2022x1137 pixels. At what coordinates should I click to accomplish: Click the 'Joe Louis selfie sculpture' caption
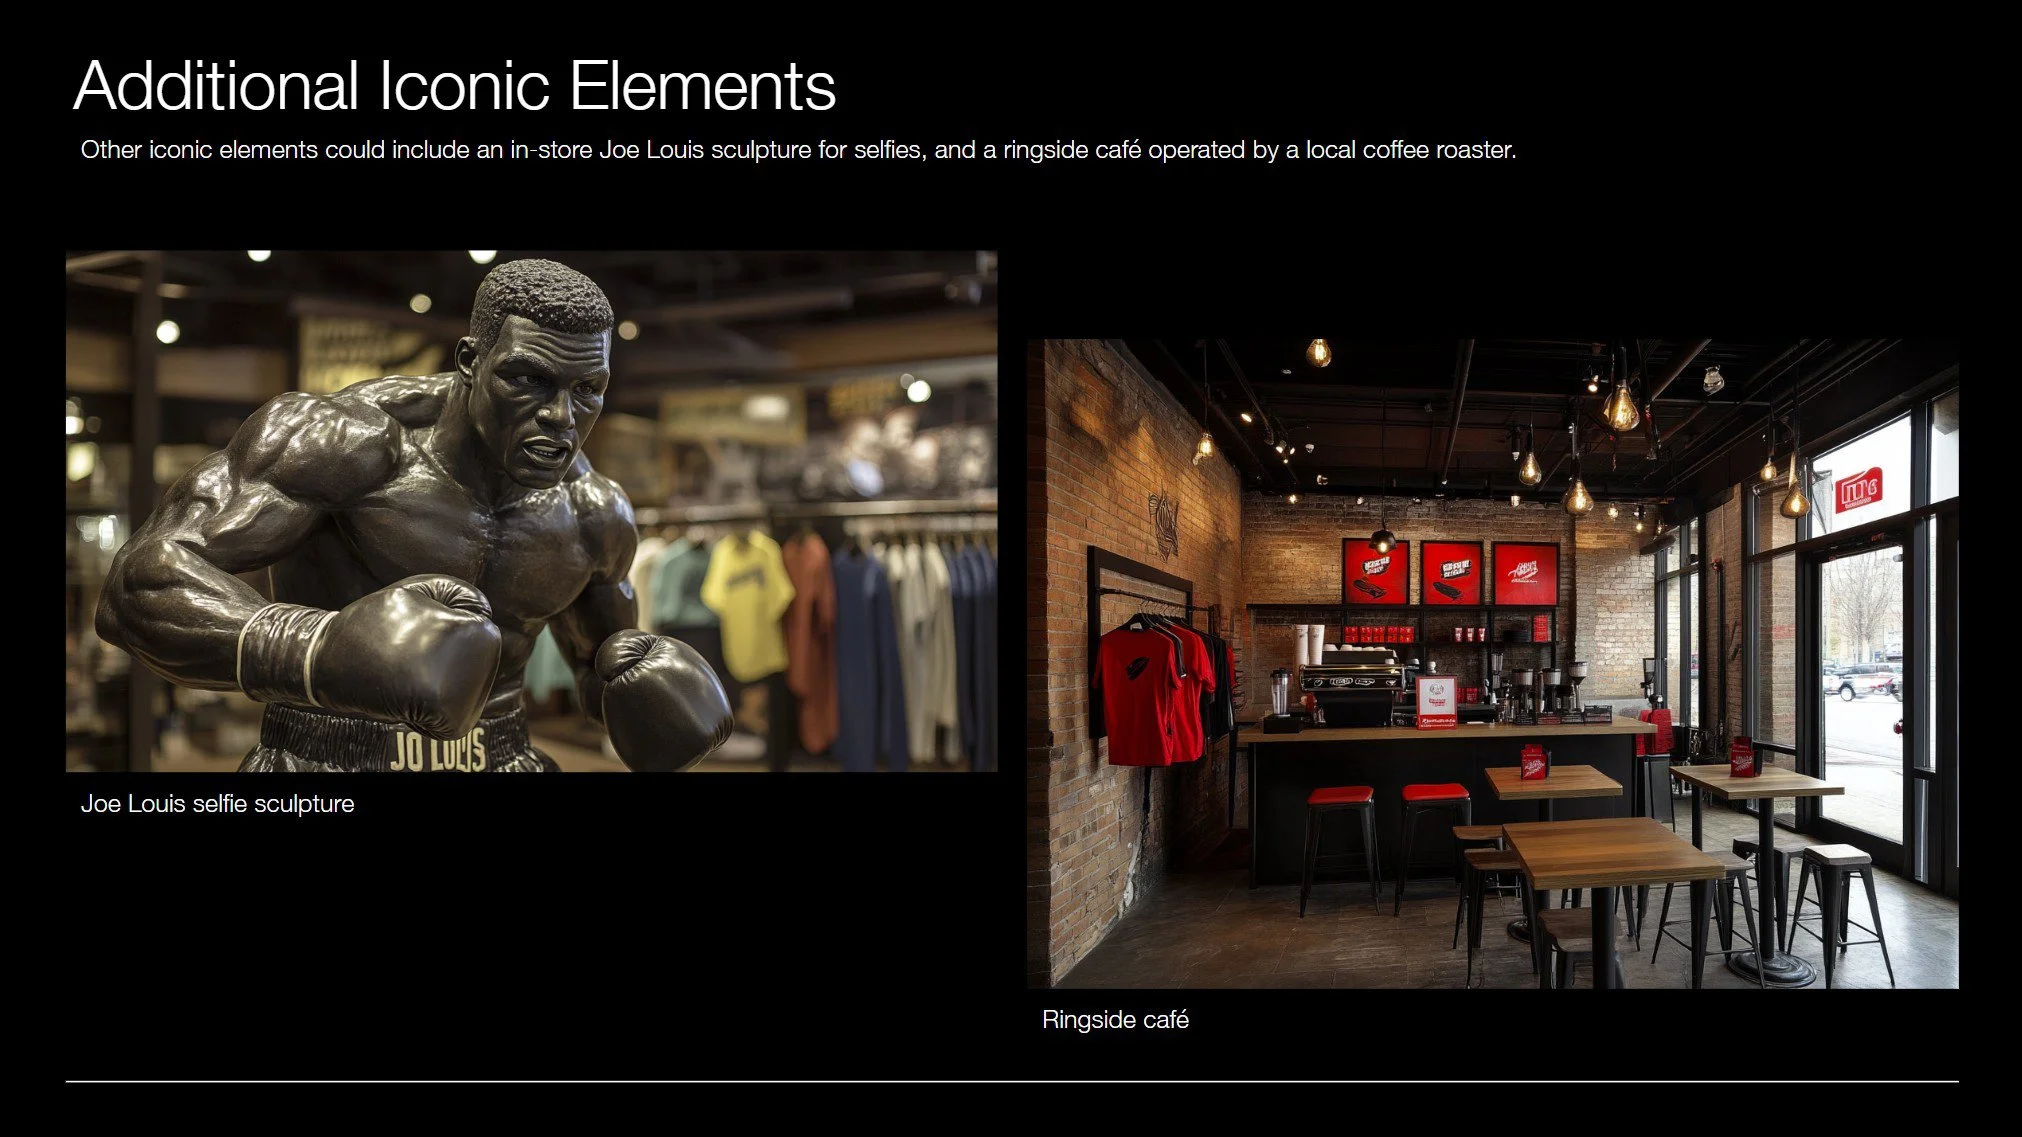(217, 804)
